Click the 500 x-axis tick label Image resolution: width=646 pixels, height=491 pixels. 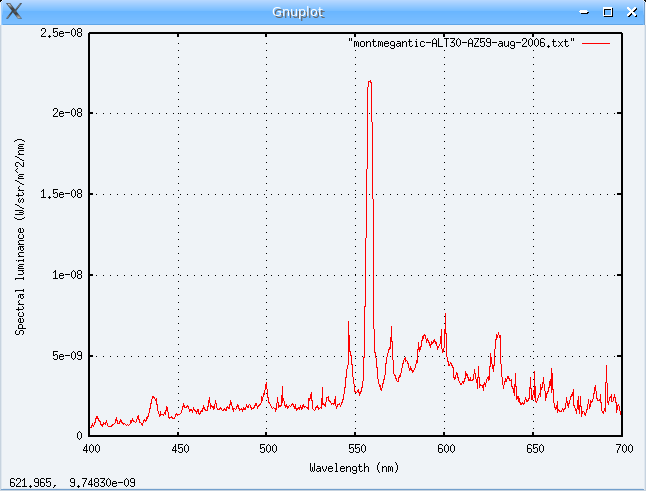(x=267, y=449)
